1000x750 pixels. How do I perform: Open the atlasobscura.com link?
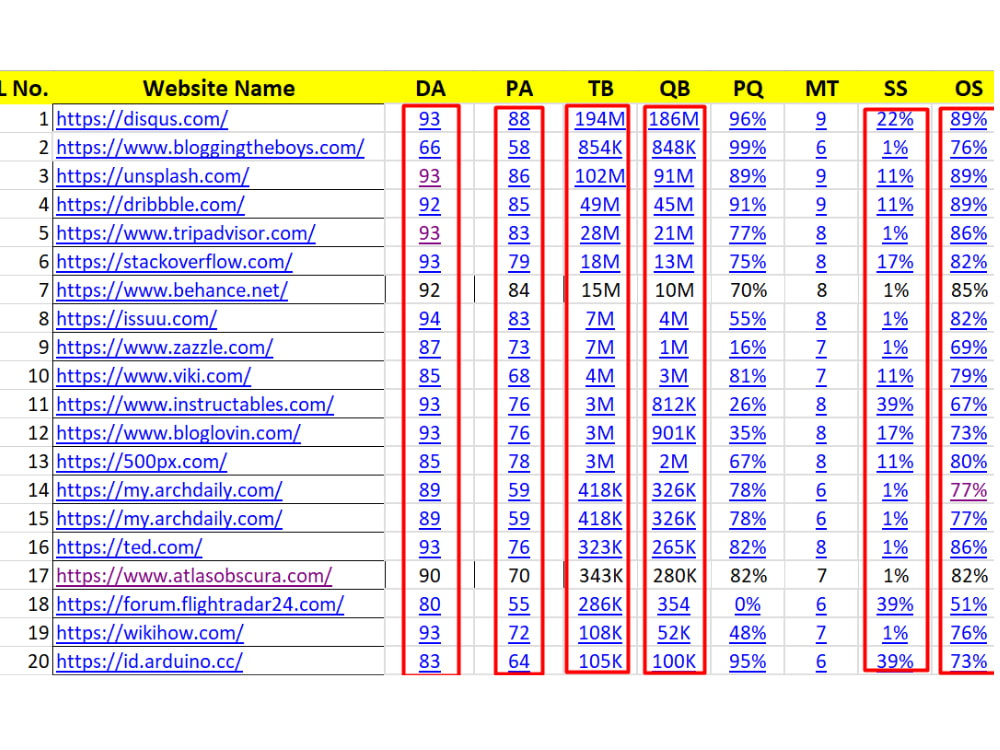coord(194,576)
